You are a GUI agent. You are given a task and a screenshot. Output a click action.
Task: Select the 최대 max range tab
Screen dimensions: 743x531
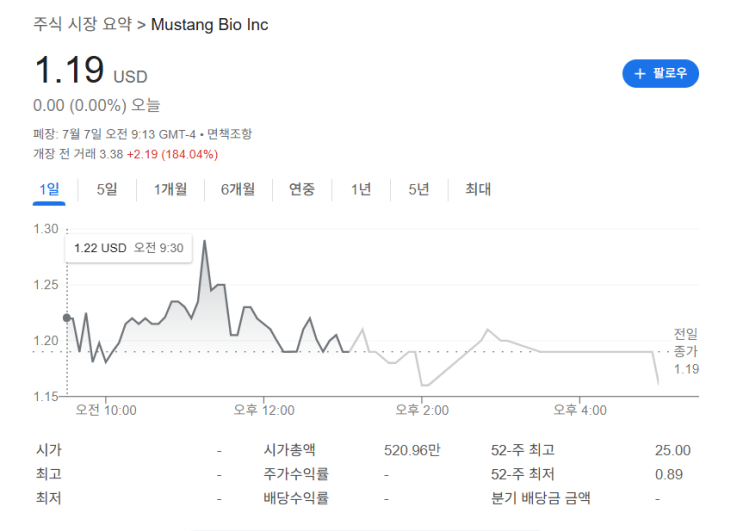[x=478, y=189]
